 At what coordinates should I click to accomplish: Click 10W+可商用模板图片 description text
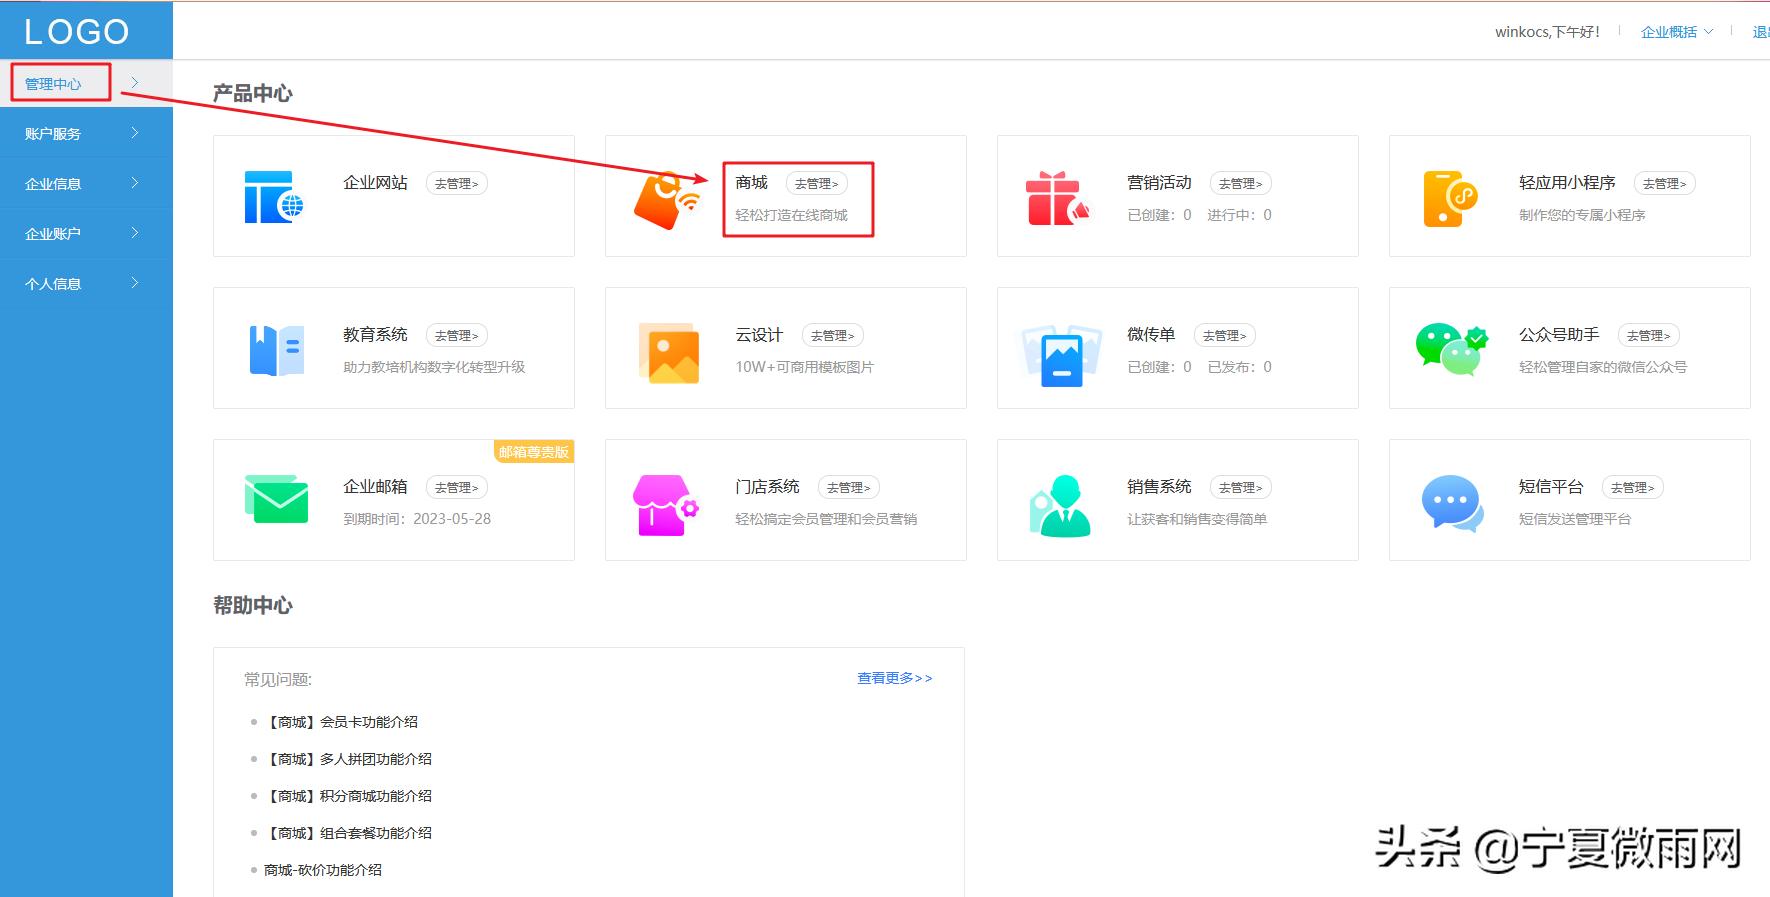pos(805,367)
